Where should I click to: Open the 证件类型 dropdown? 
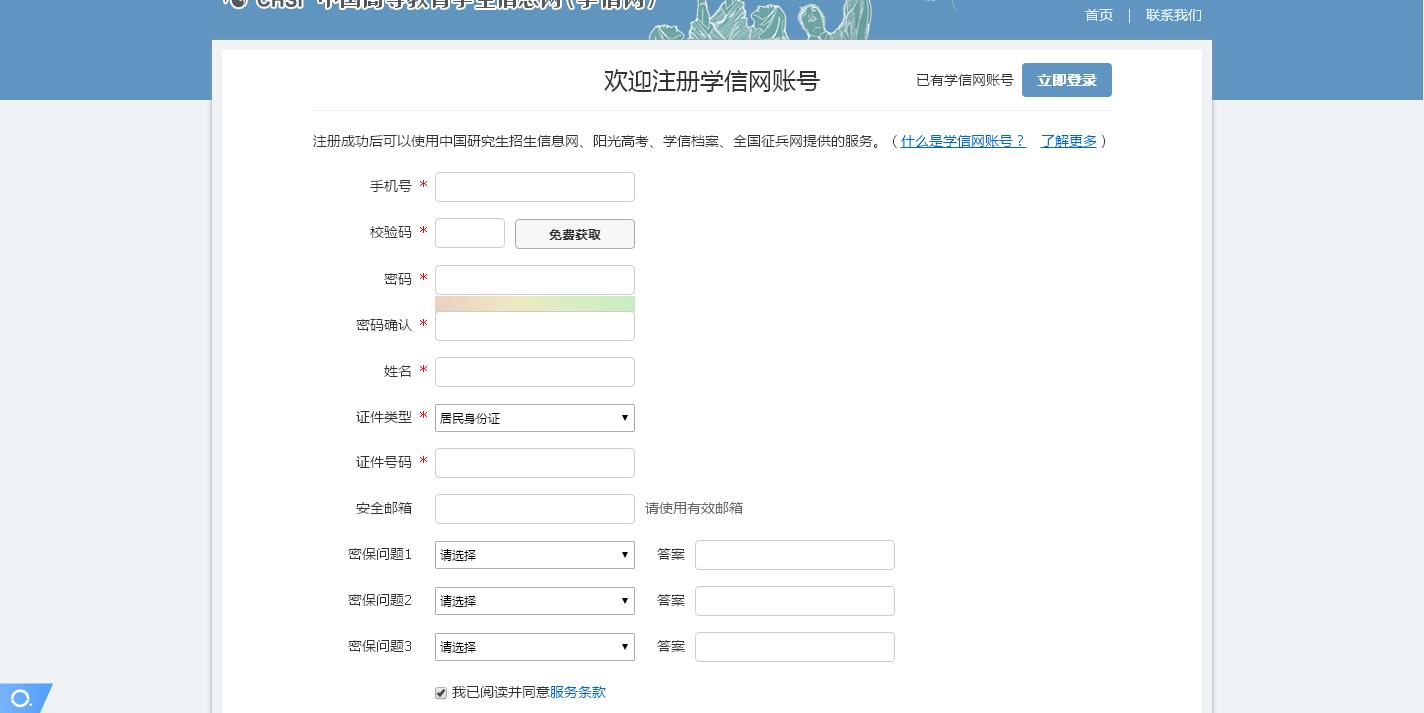tap(534, 418)
